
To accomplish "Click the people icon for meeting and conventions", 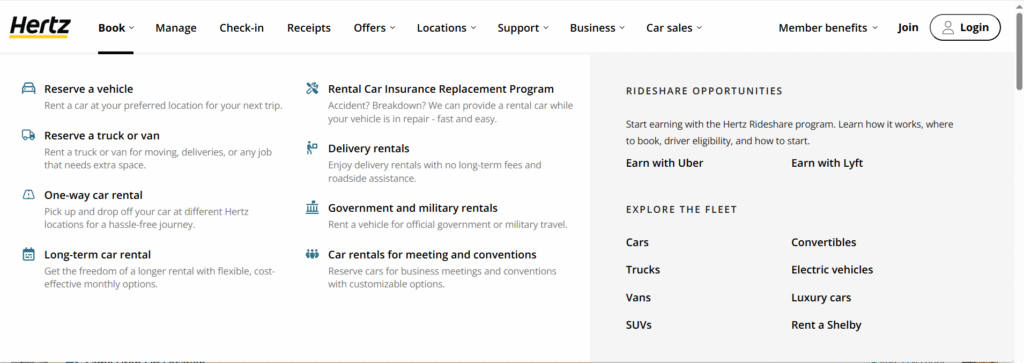I will pos(312,254).
